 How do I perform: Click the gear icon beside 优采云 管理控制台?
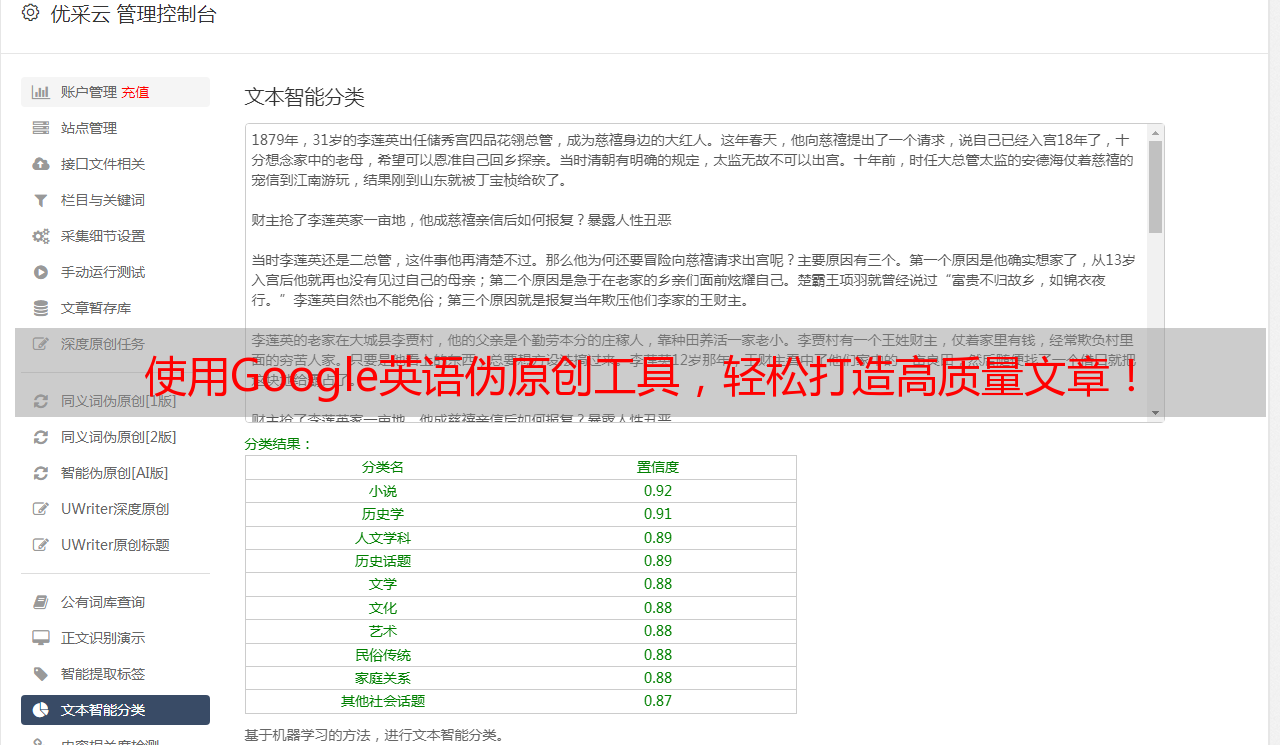tap(30, 14)
